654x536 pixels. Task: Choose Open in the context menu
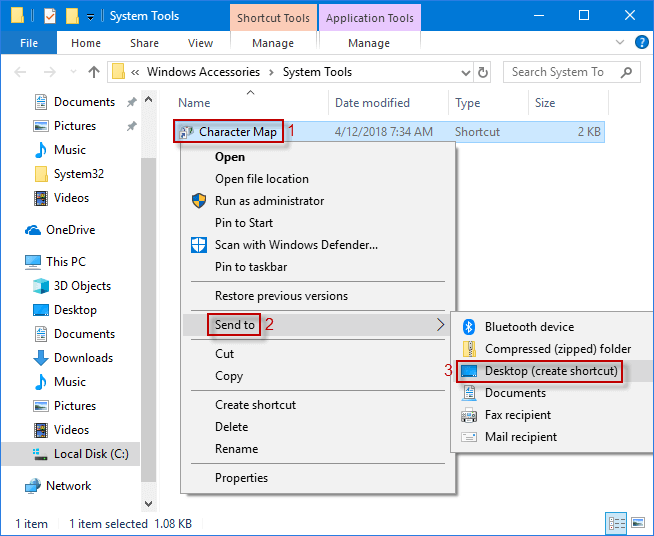point(318,157)
